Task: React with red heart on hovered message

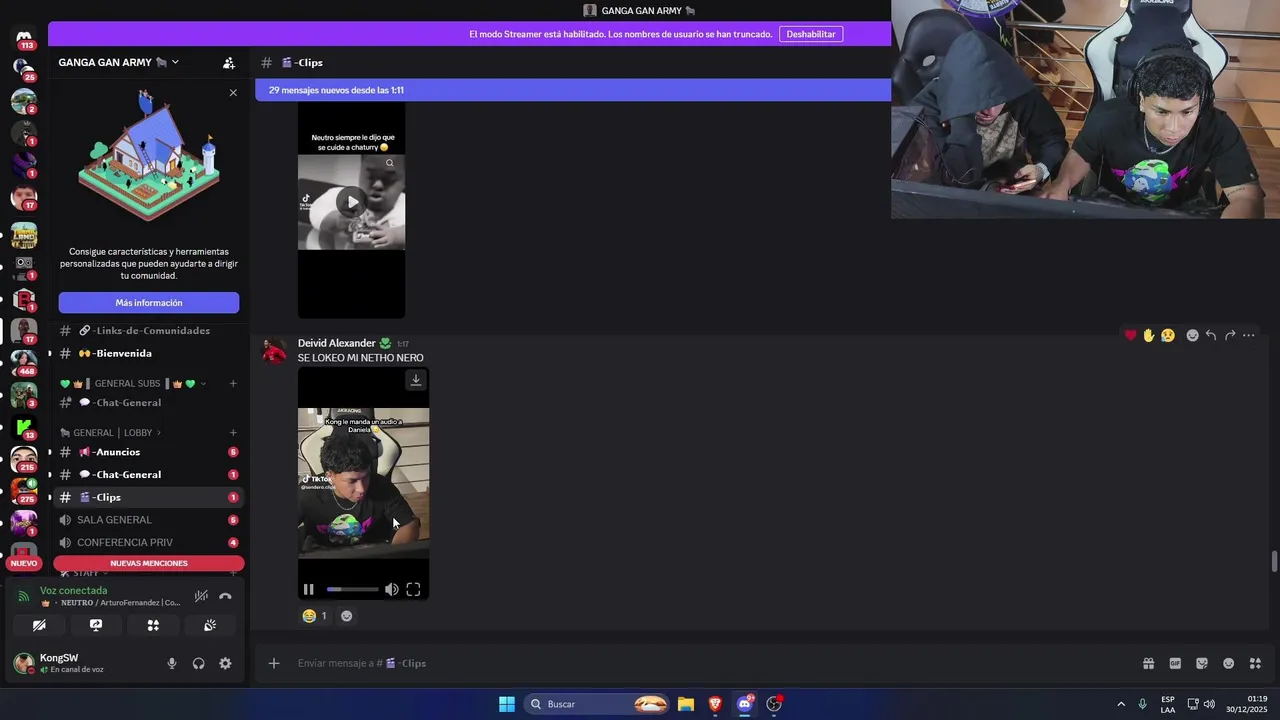Action: [1130, 335]
